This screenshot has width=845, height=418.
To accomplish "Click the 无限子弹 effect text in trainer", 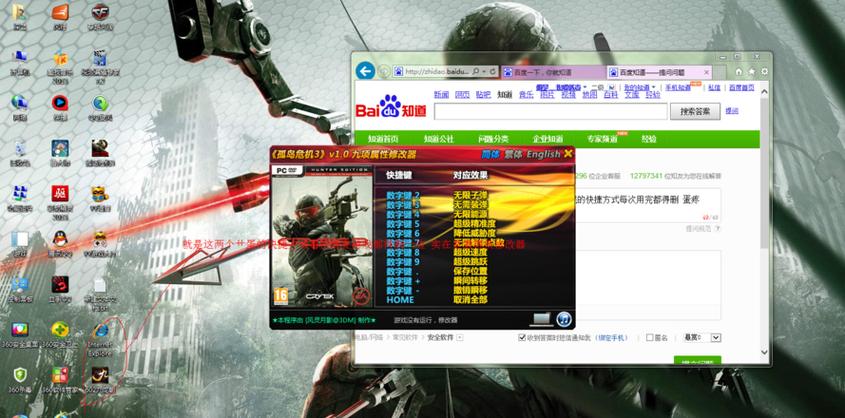I will 470,194.
